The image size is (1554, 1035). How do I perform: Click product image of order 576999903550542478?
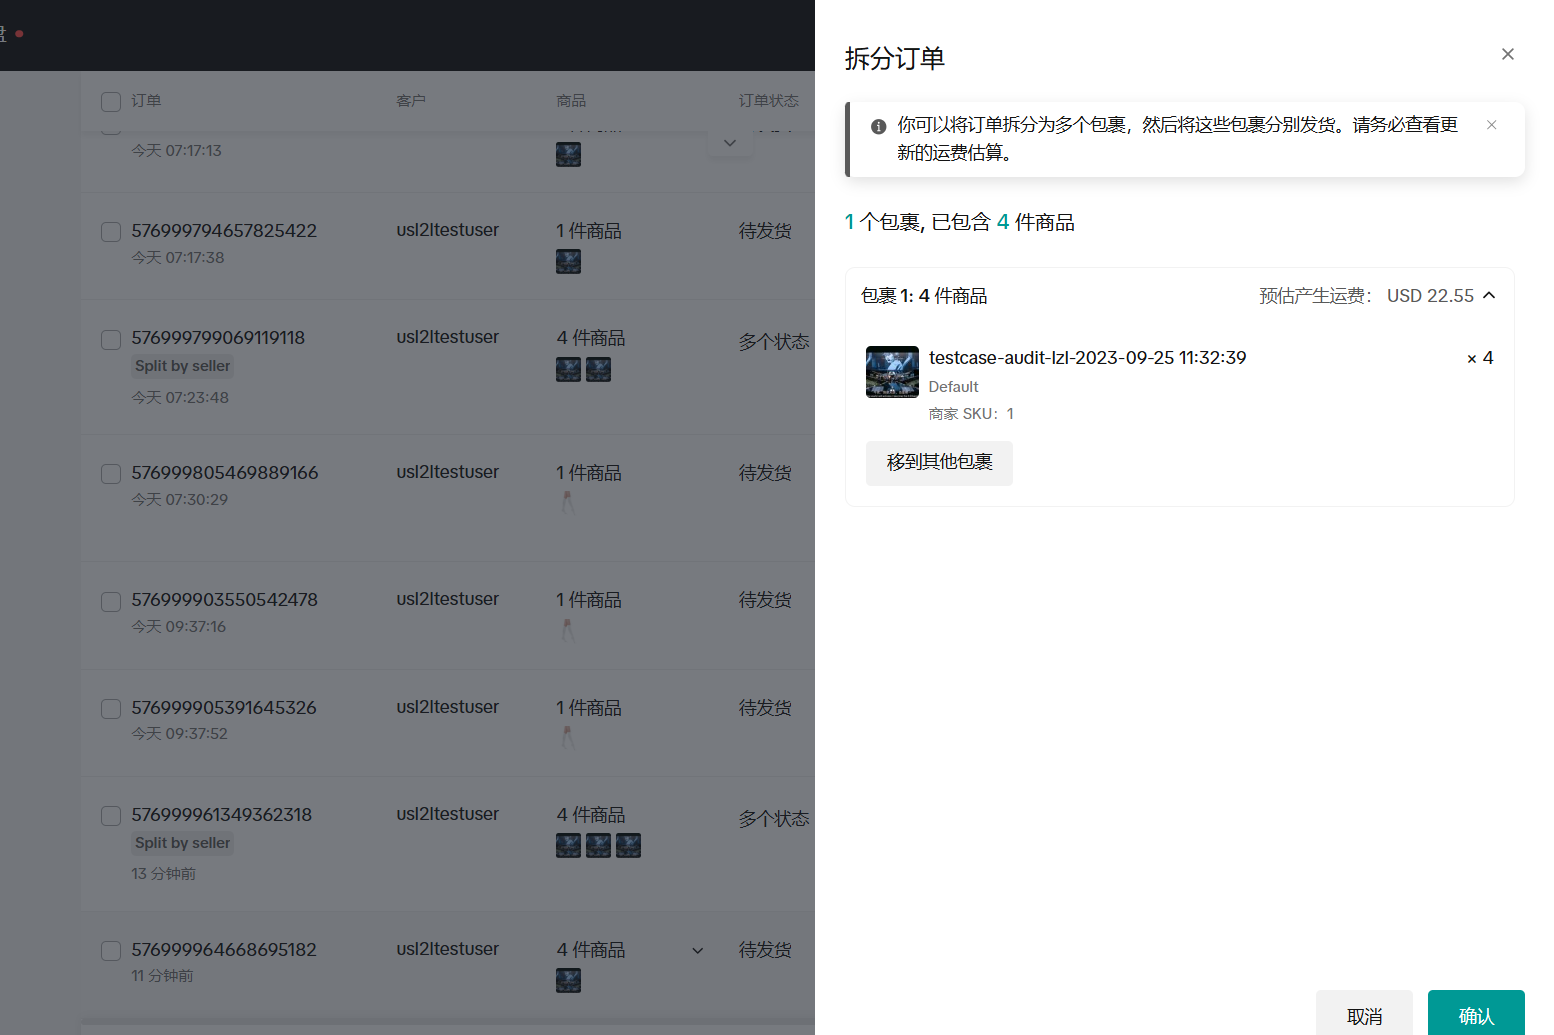(568, 630)
